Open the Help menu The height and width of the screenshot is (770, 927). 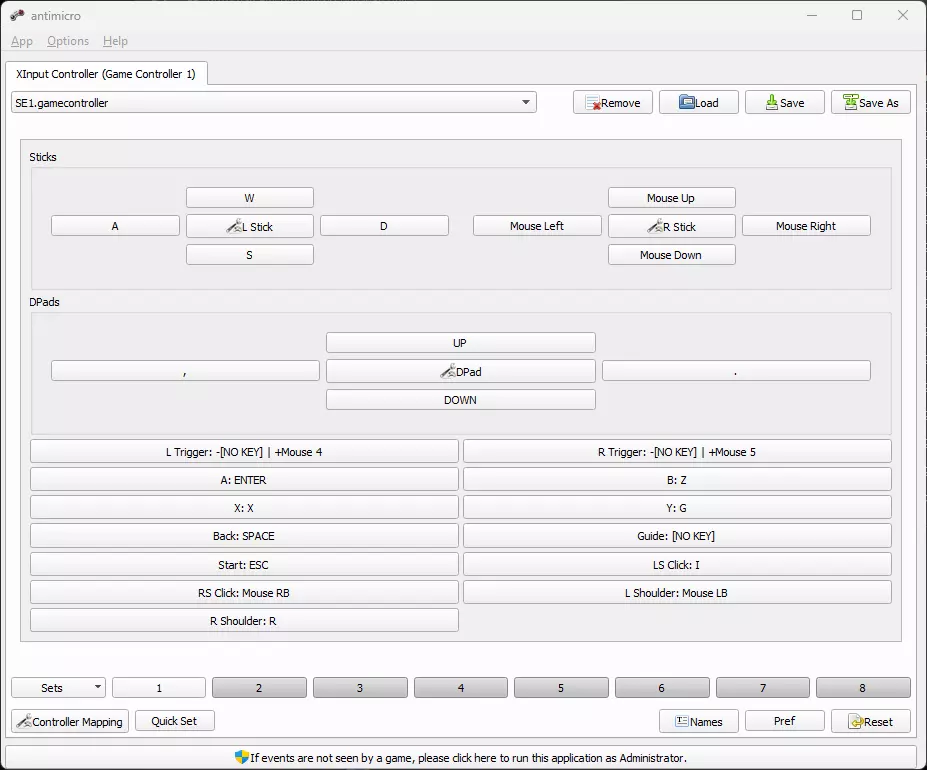(115, 41)
